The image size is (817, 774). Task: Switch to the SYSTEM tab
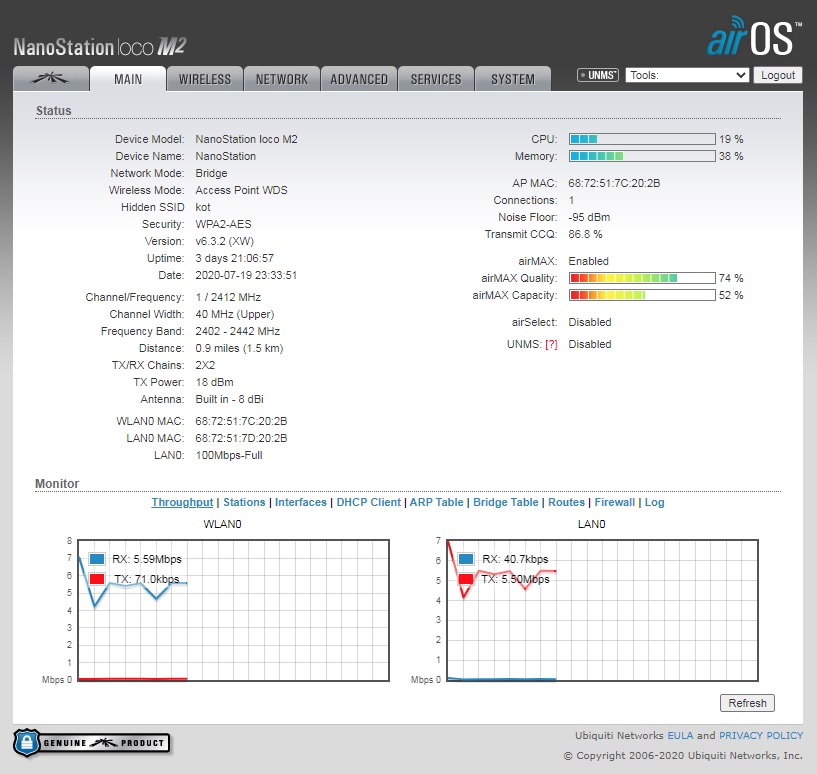point(513,79)
